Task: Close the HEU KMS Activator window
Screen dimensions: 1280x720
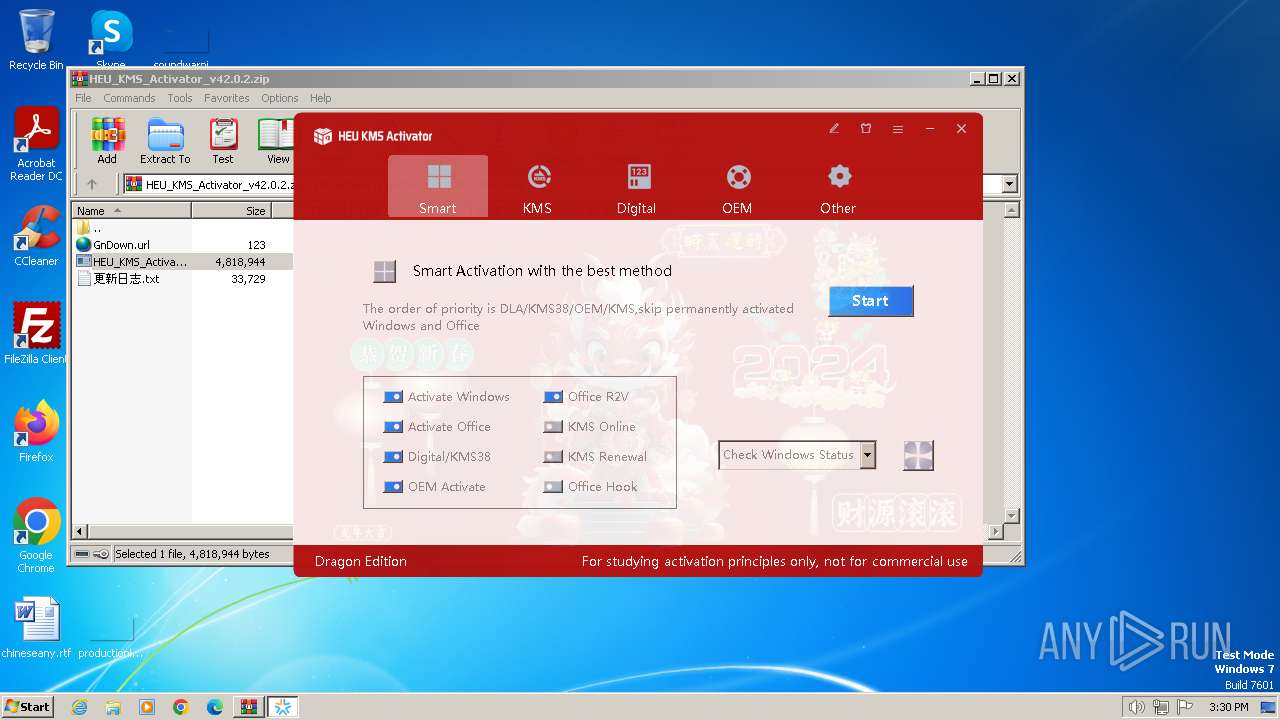Action: (961, 129)
